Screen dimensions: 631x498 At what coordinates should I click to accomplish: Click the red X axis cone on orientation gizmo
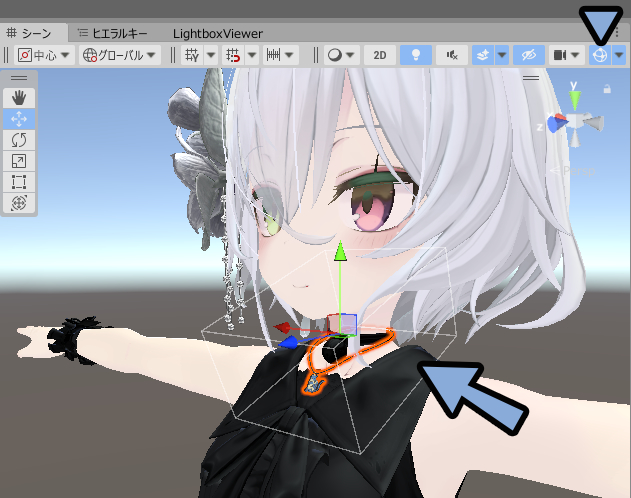(561, 117)
